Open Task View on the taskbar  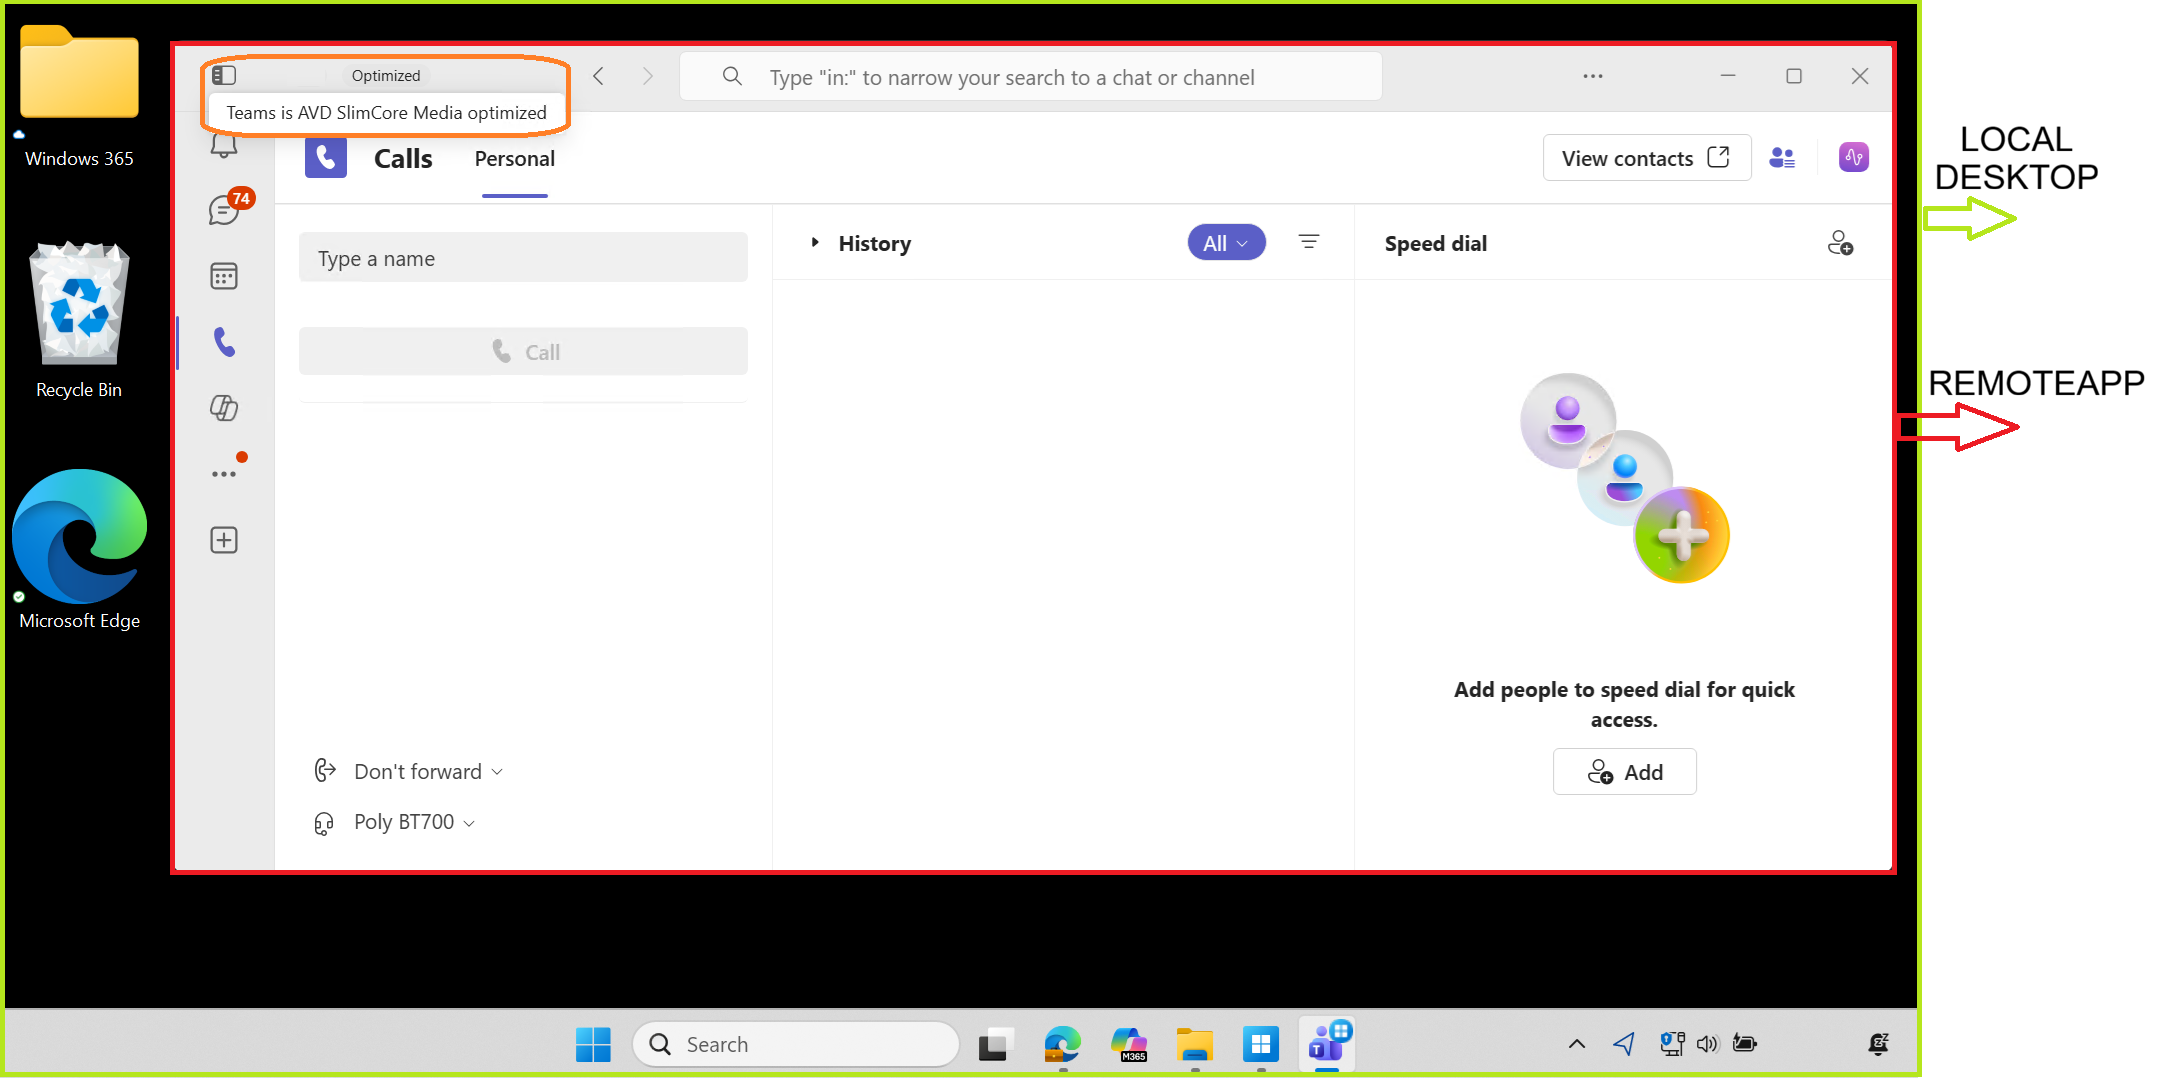tap(995, 1044)
